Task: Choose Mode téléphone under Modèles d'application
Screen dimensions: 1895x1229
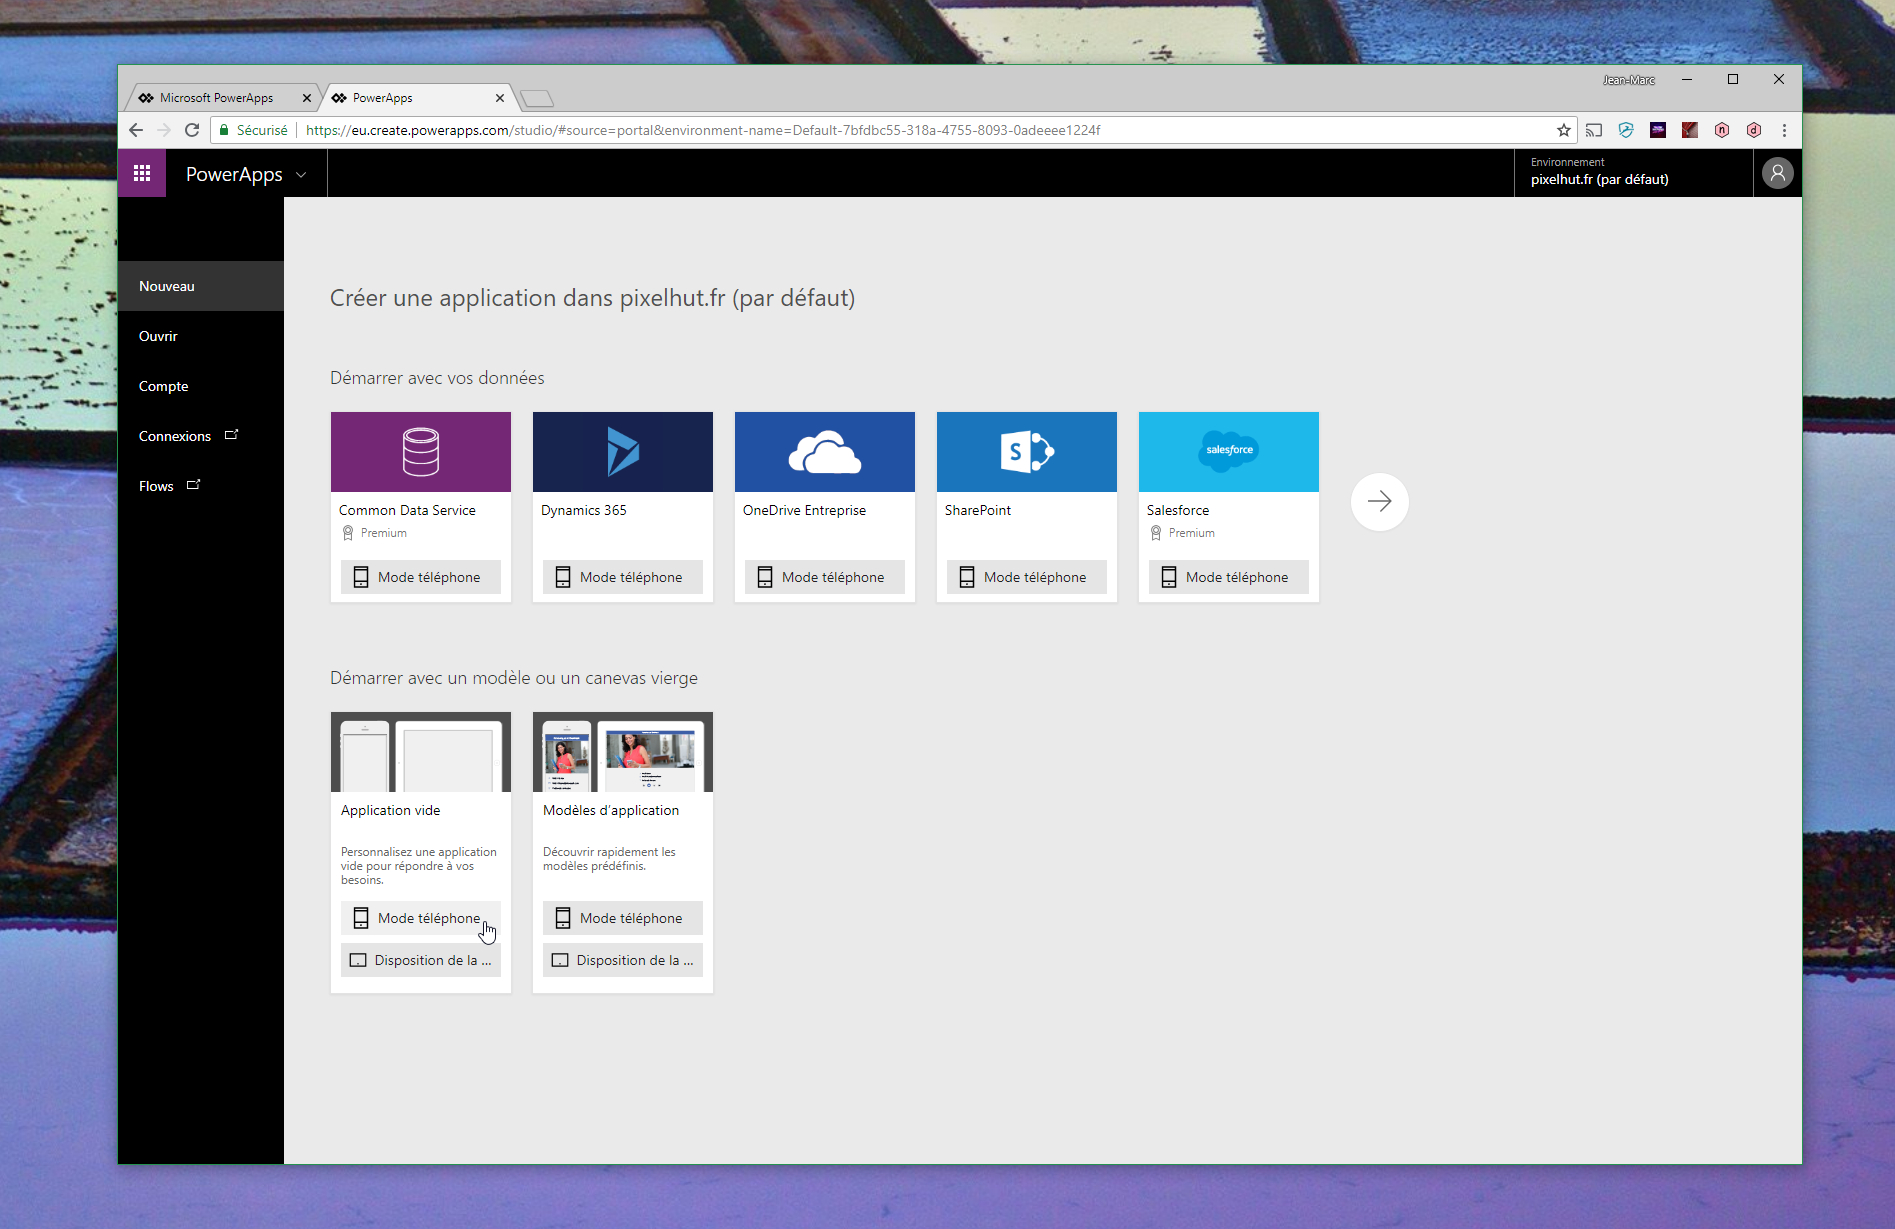Action: coord(623,918)
